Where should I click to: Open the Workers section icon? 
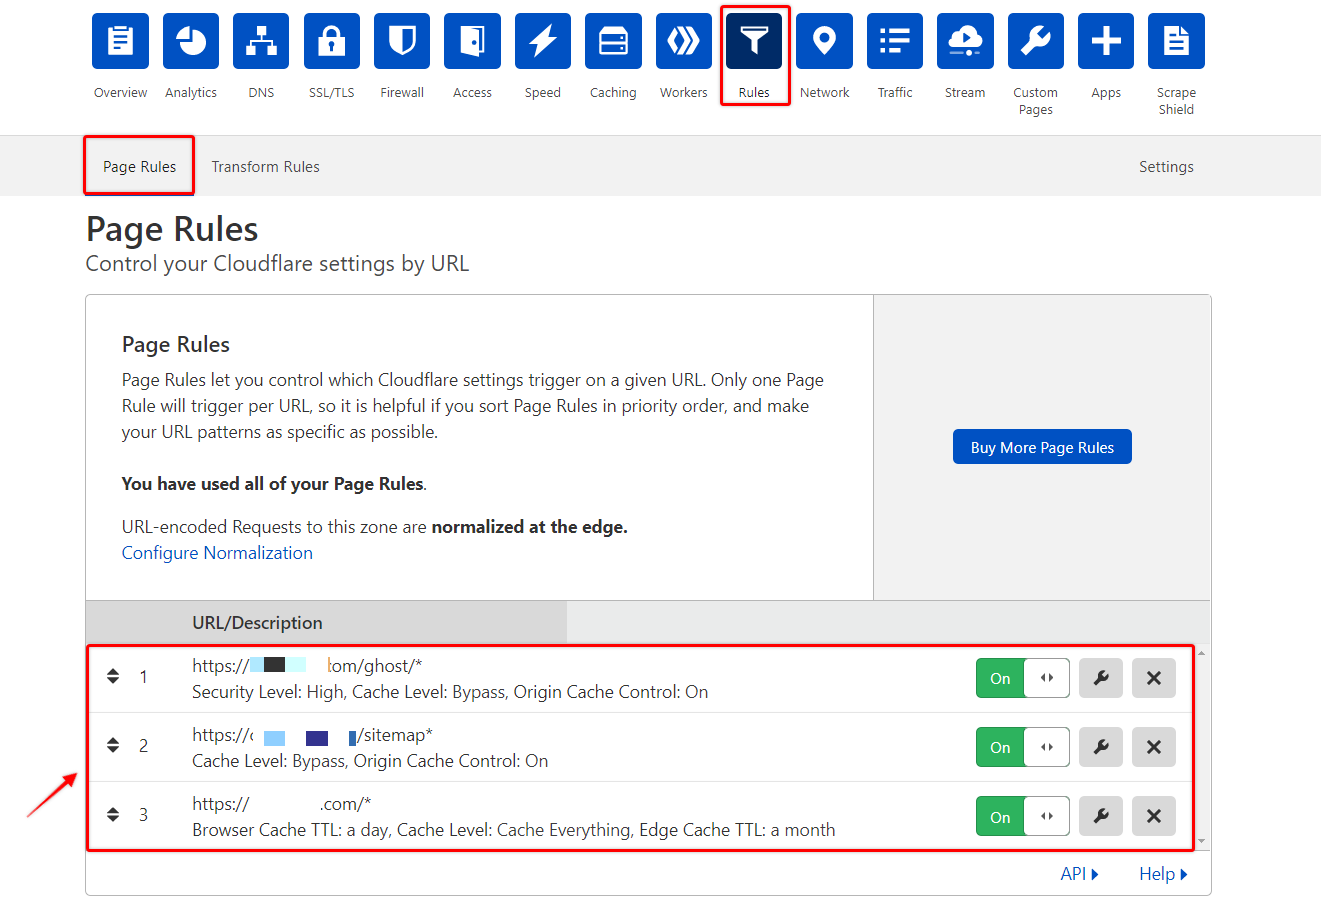point(684,41)
